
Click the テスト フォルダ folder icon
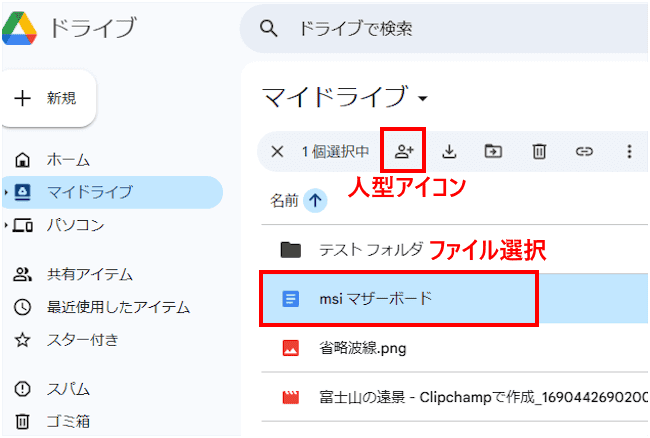coord(291,249)
